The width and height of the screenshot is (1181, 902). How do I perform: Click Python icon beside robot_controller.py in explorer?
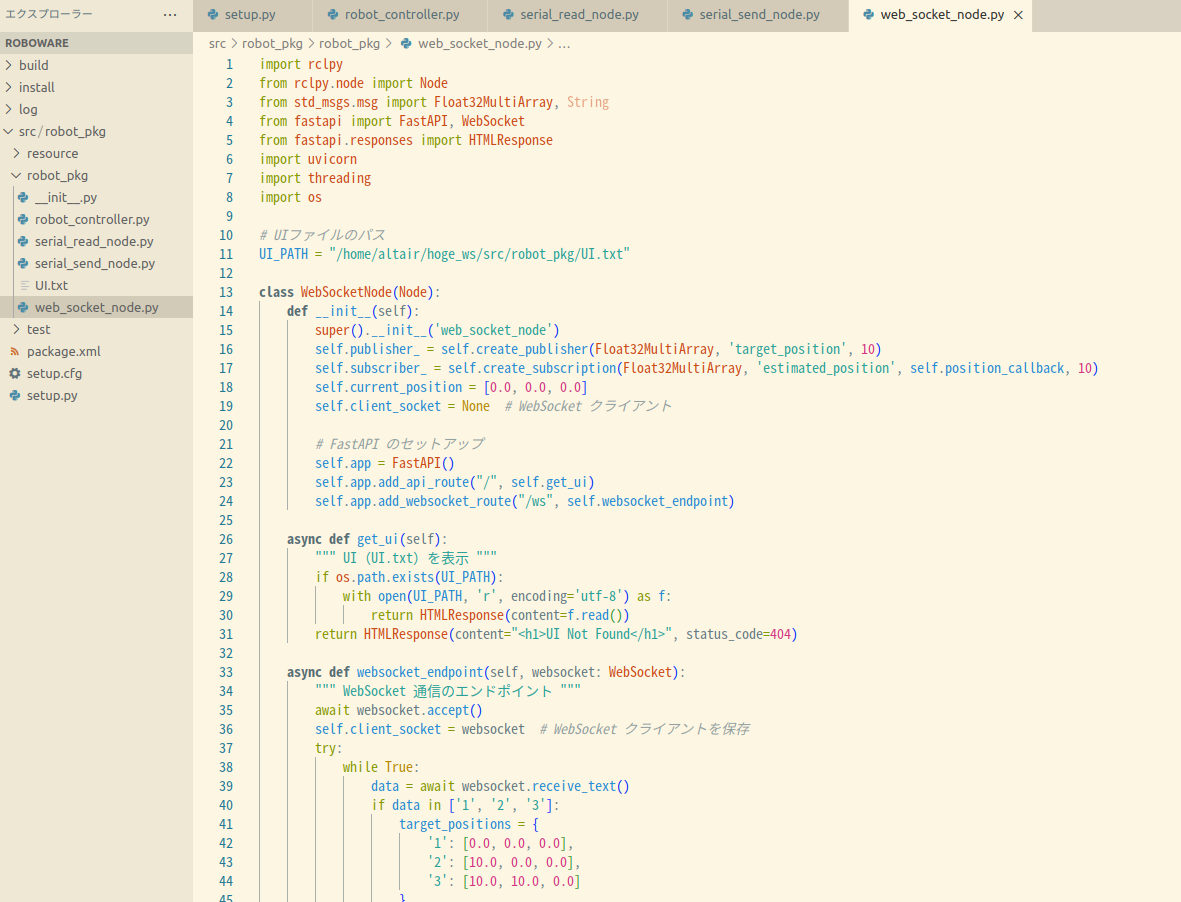23,219
